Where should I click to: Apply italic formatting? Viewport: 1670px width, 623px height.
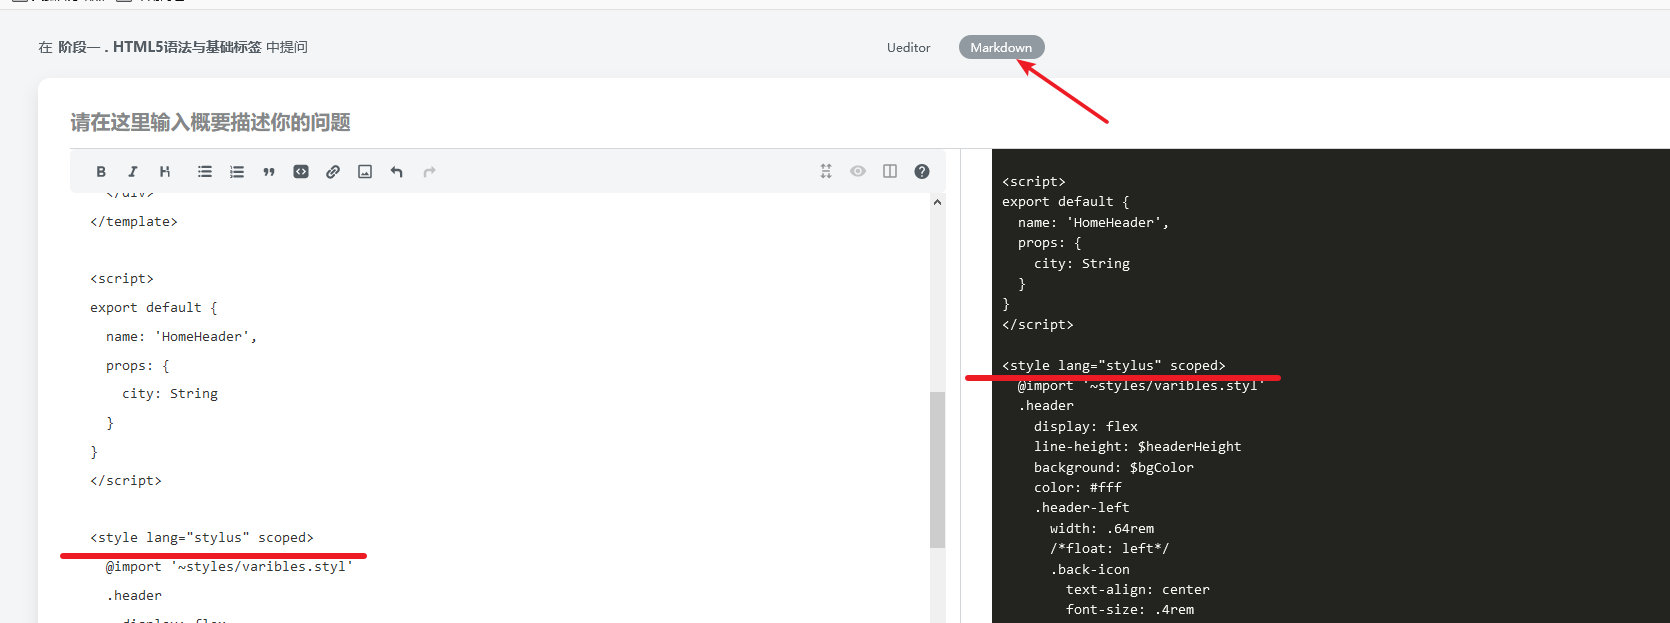tap(133, 172)
